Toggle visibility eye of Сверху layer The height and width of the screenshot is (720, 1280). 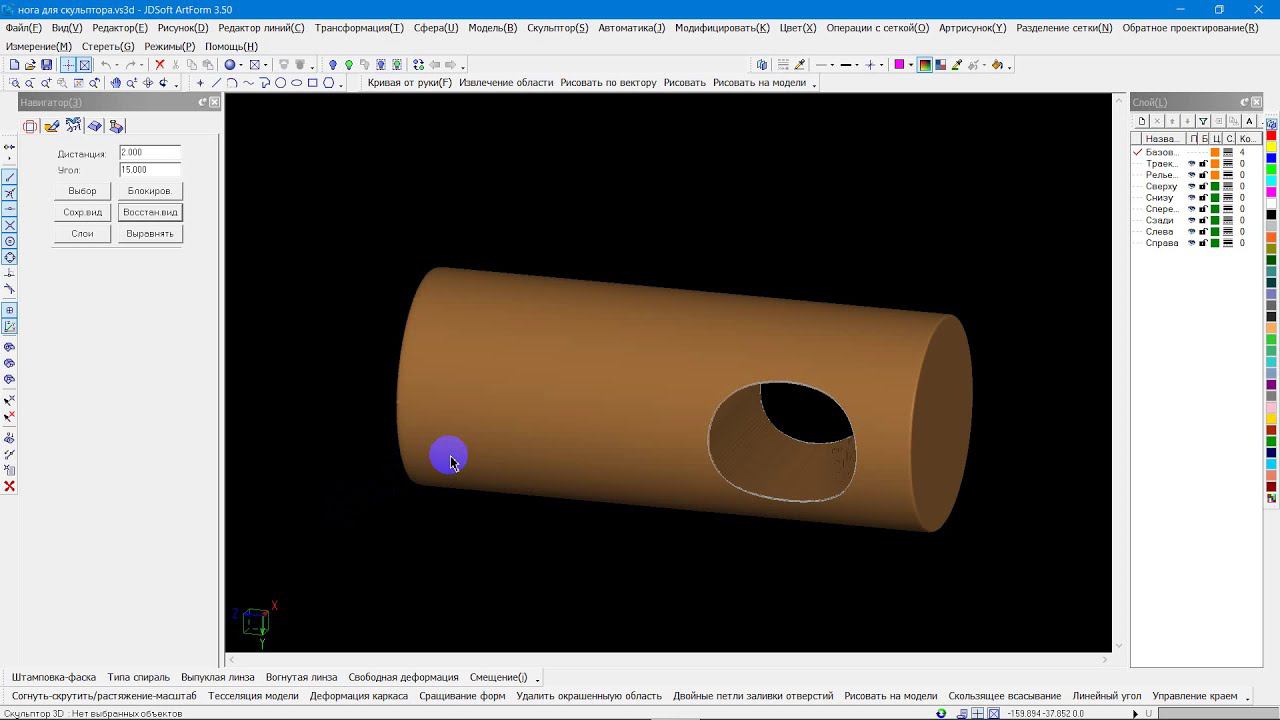[1191, 186]
